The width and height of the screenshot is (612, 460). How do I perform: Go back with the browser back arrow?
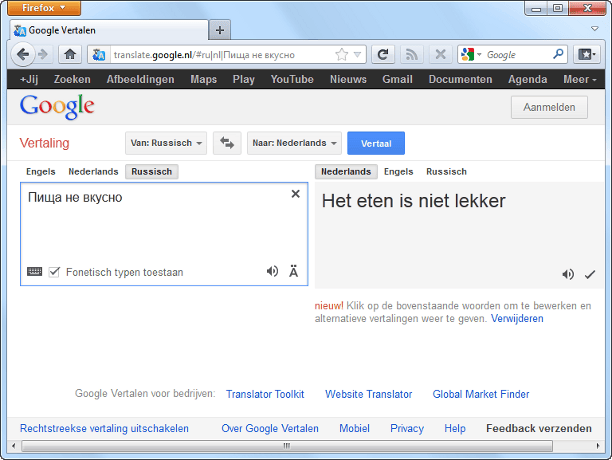[23, 55]
